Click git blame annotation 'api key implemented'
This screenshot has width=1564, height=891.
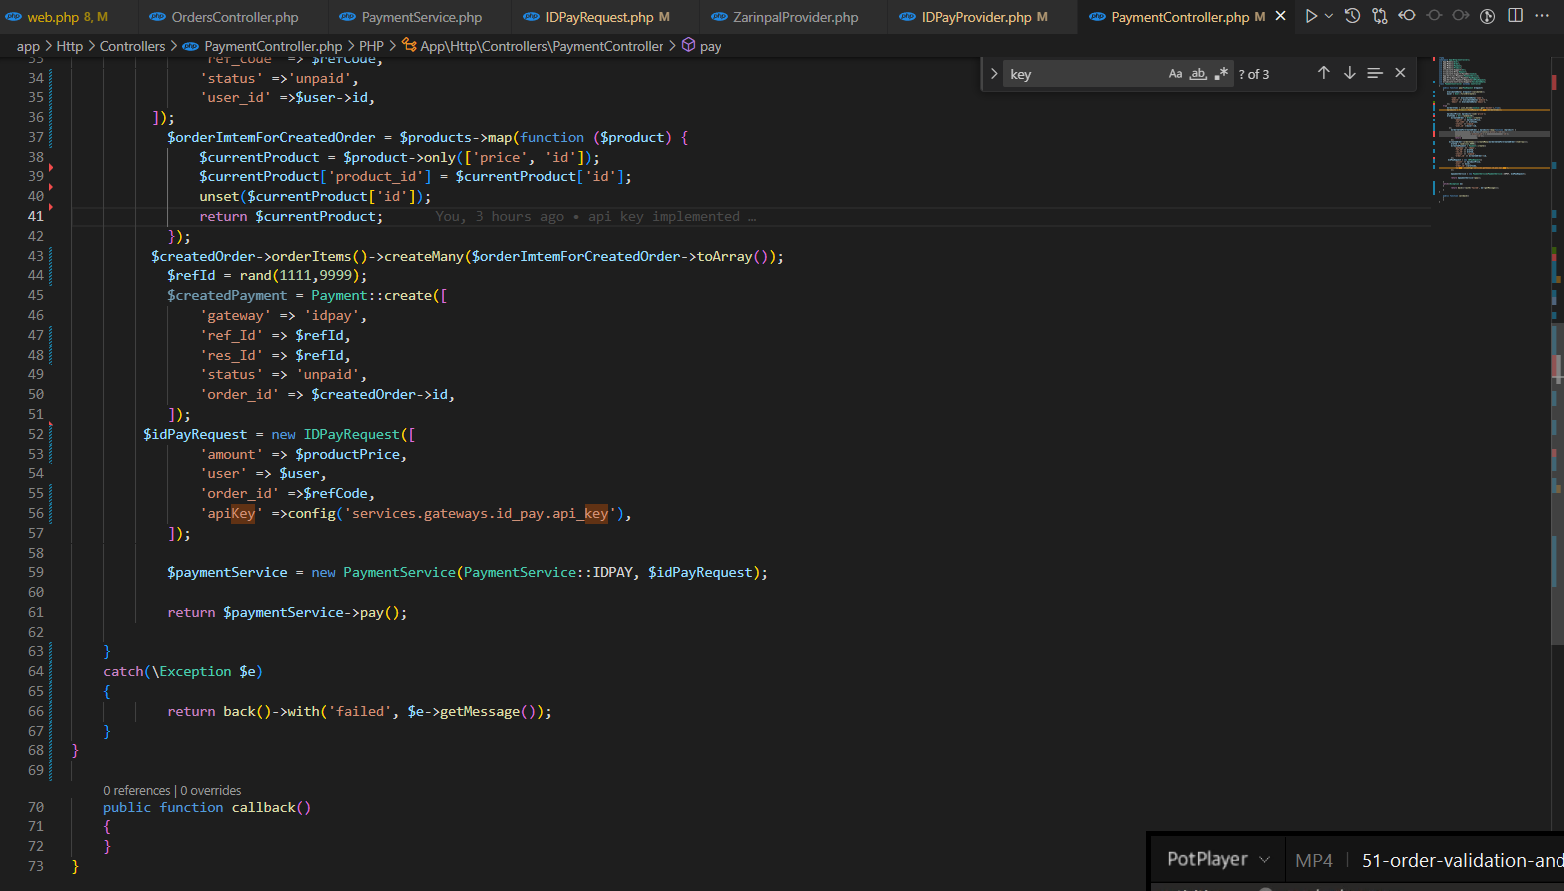point(664,216)
